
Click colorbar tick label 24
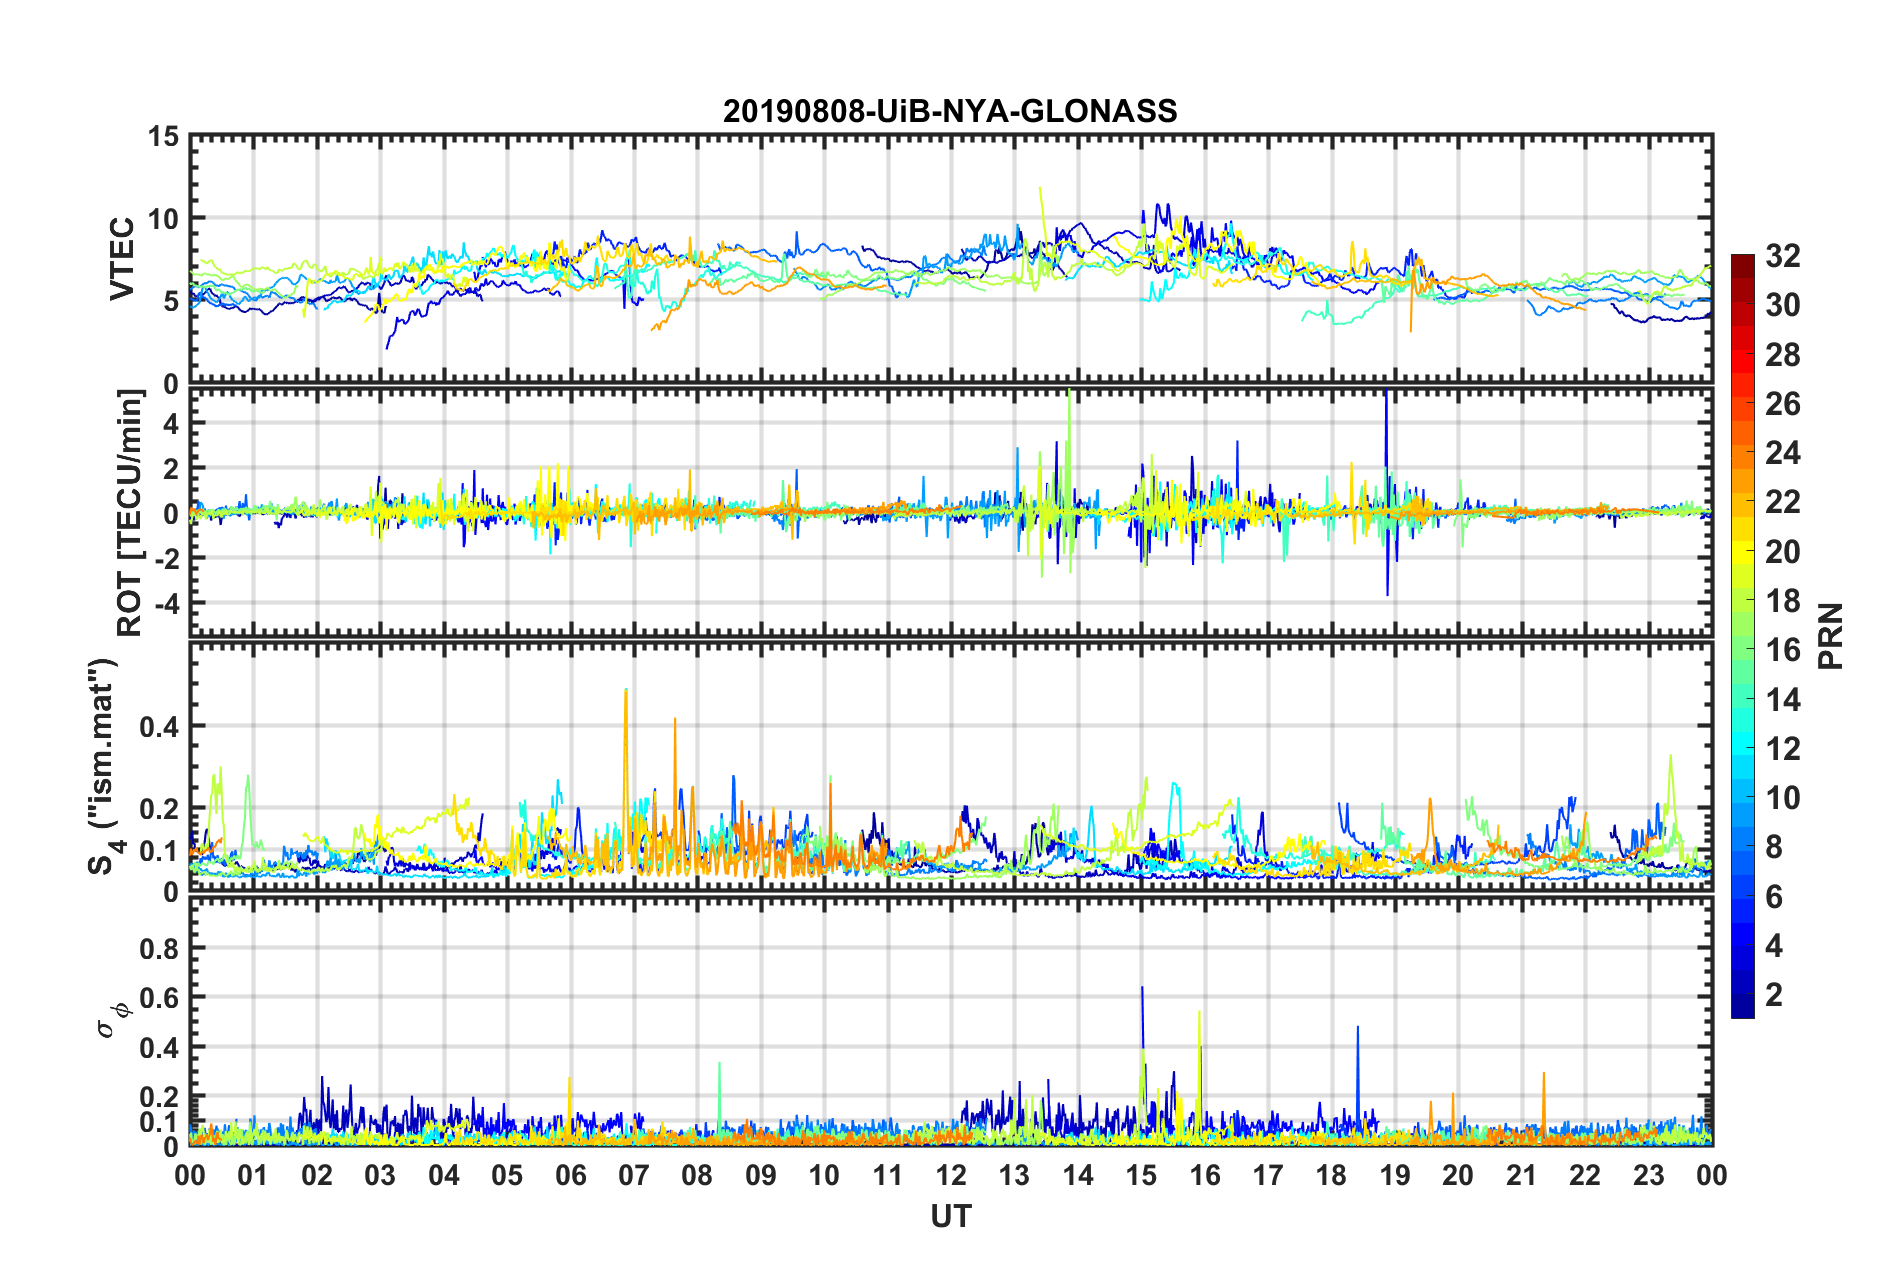pyautogui.click(x=1782, y=453)
